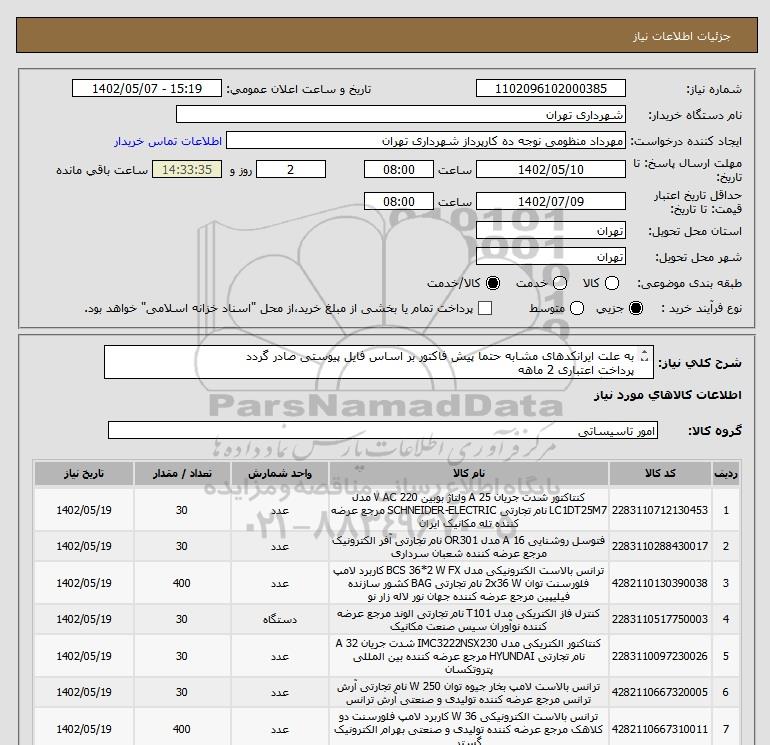Click the description box scroll arrows
This screenshot has height=745, width=770.
point(645,356)
